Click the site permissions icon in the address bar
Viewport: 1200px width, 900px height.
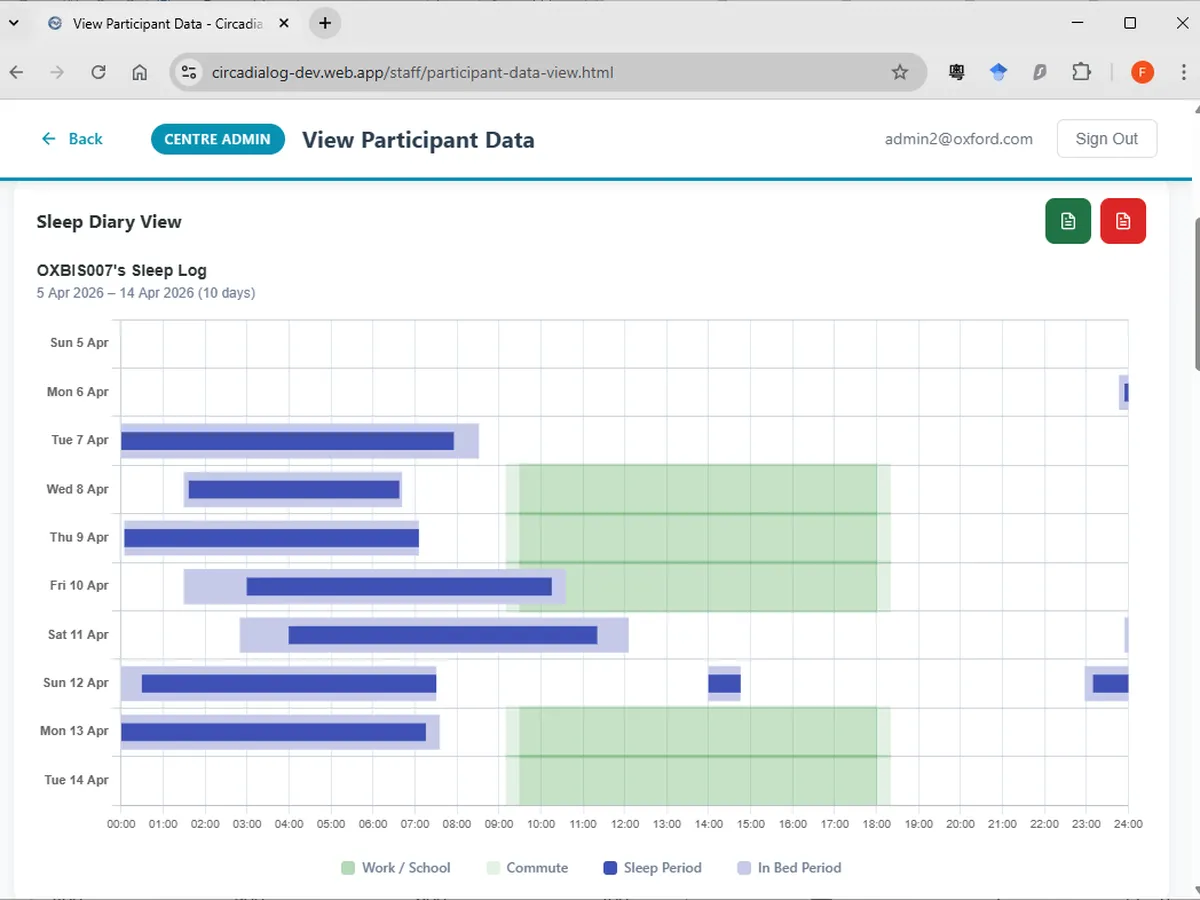point(189,72)
